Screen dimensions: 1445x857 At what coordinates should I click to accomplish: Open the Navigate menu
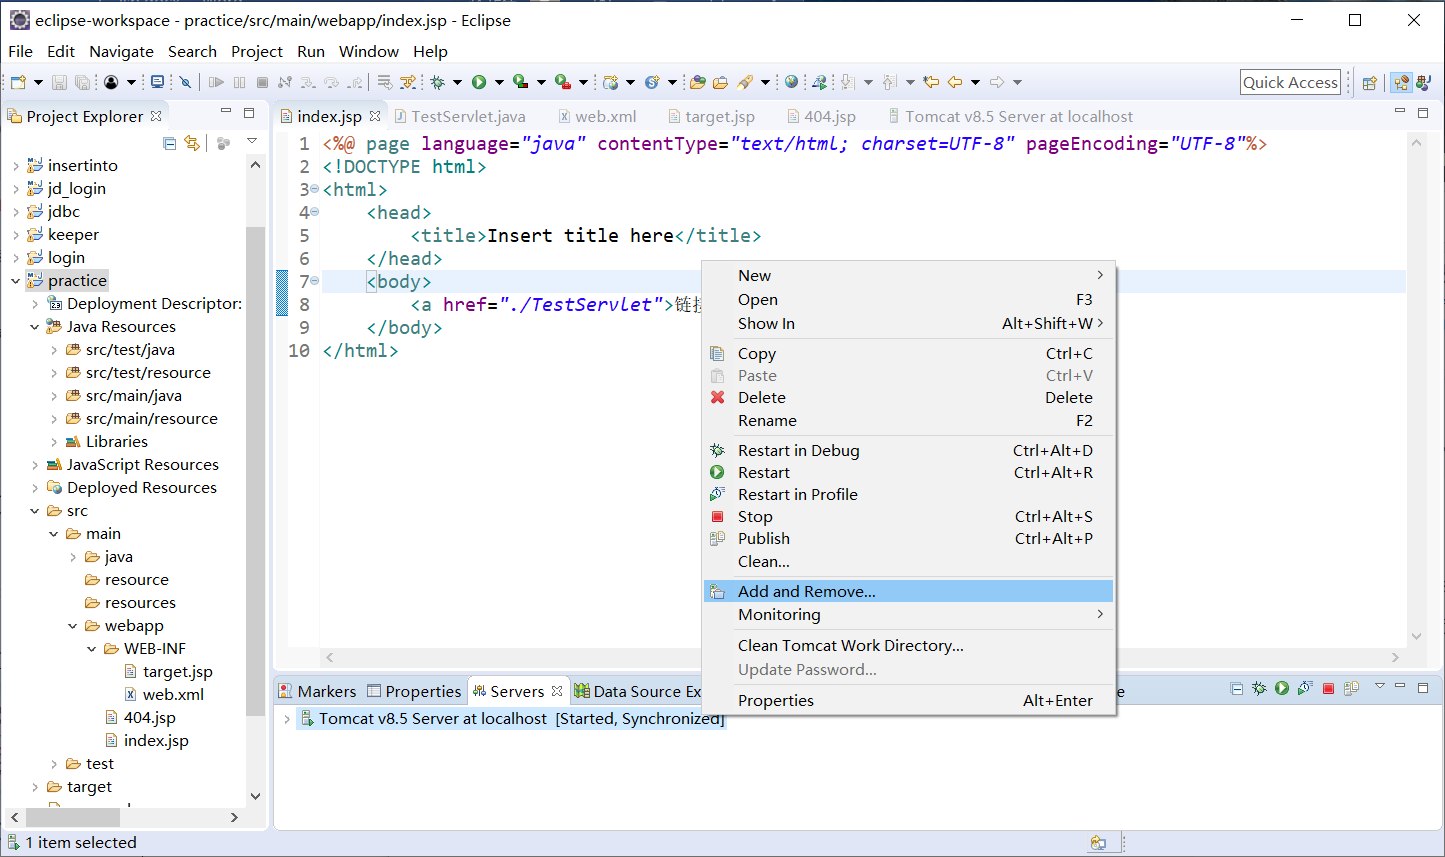(x=121, y=51)
